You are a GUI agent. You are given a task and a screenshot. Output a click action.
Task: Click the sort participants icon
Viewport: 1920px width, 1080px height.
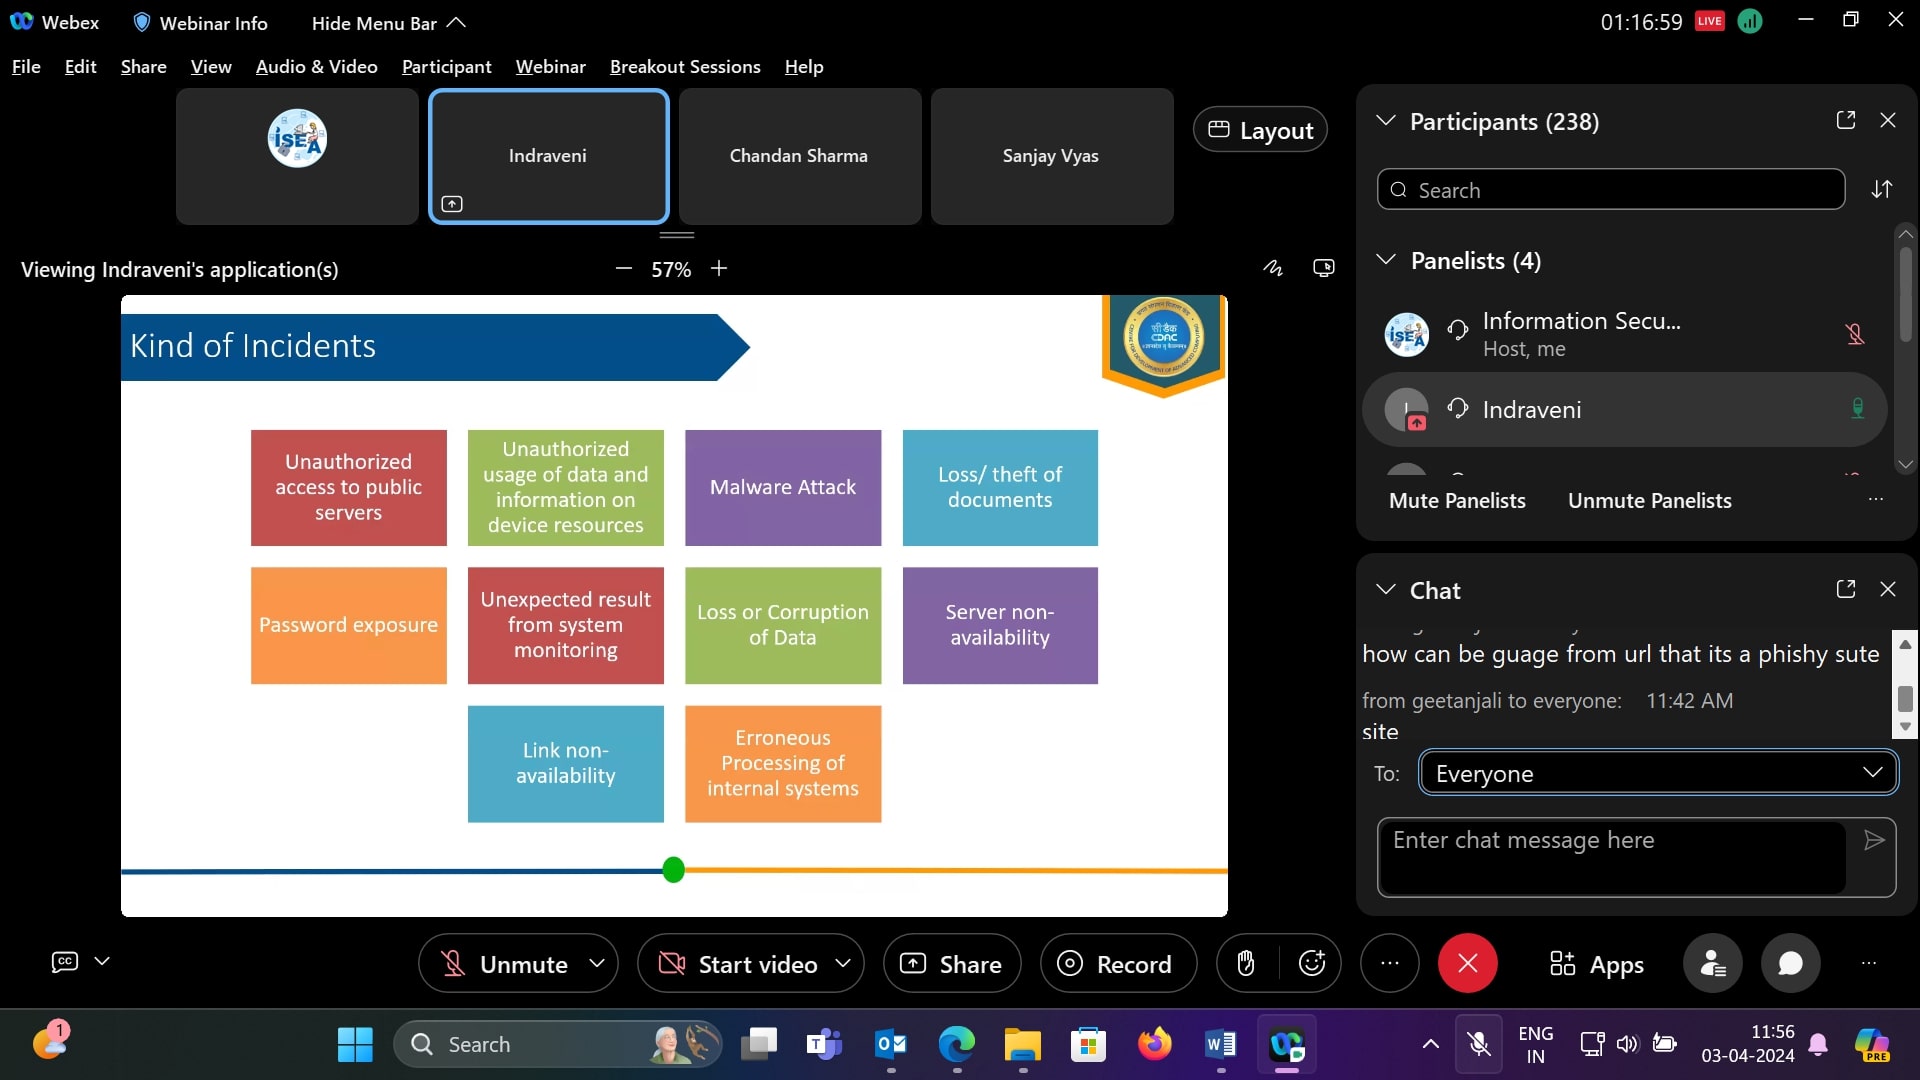pyautogui.click(x=1881, y=189)
